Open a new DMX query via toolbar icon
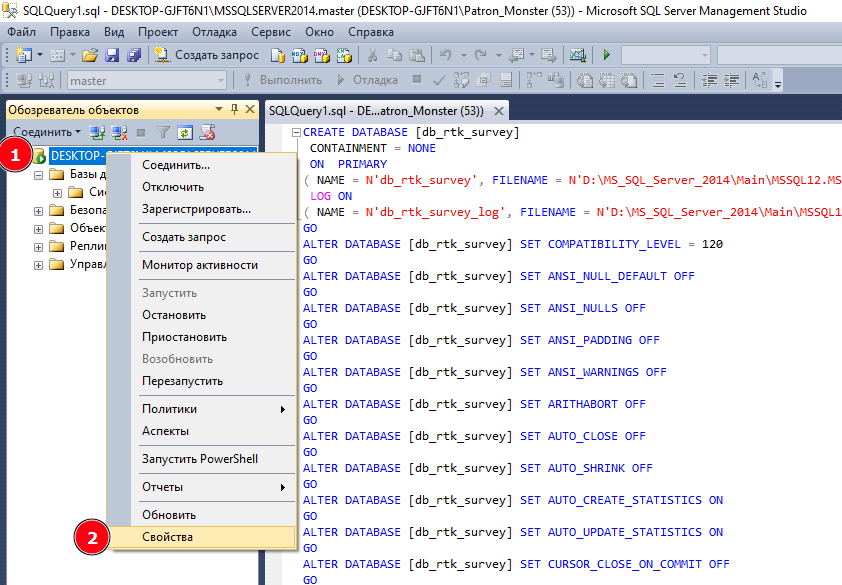This screenshot has height=585, width=842. click(321, 55)
